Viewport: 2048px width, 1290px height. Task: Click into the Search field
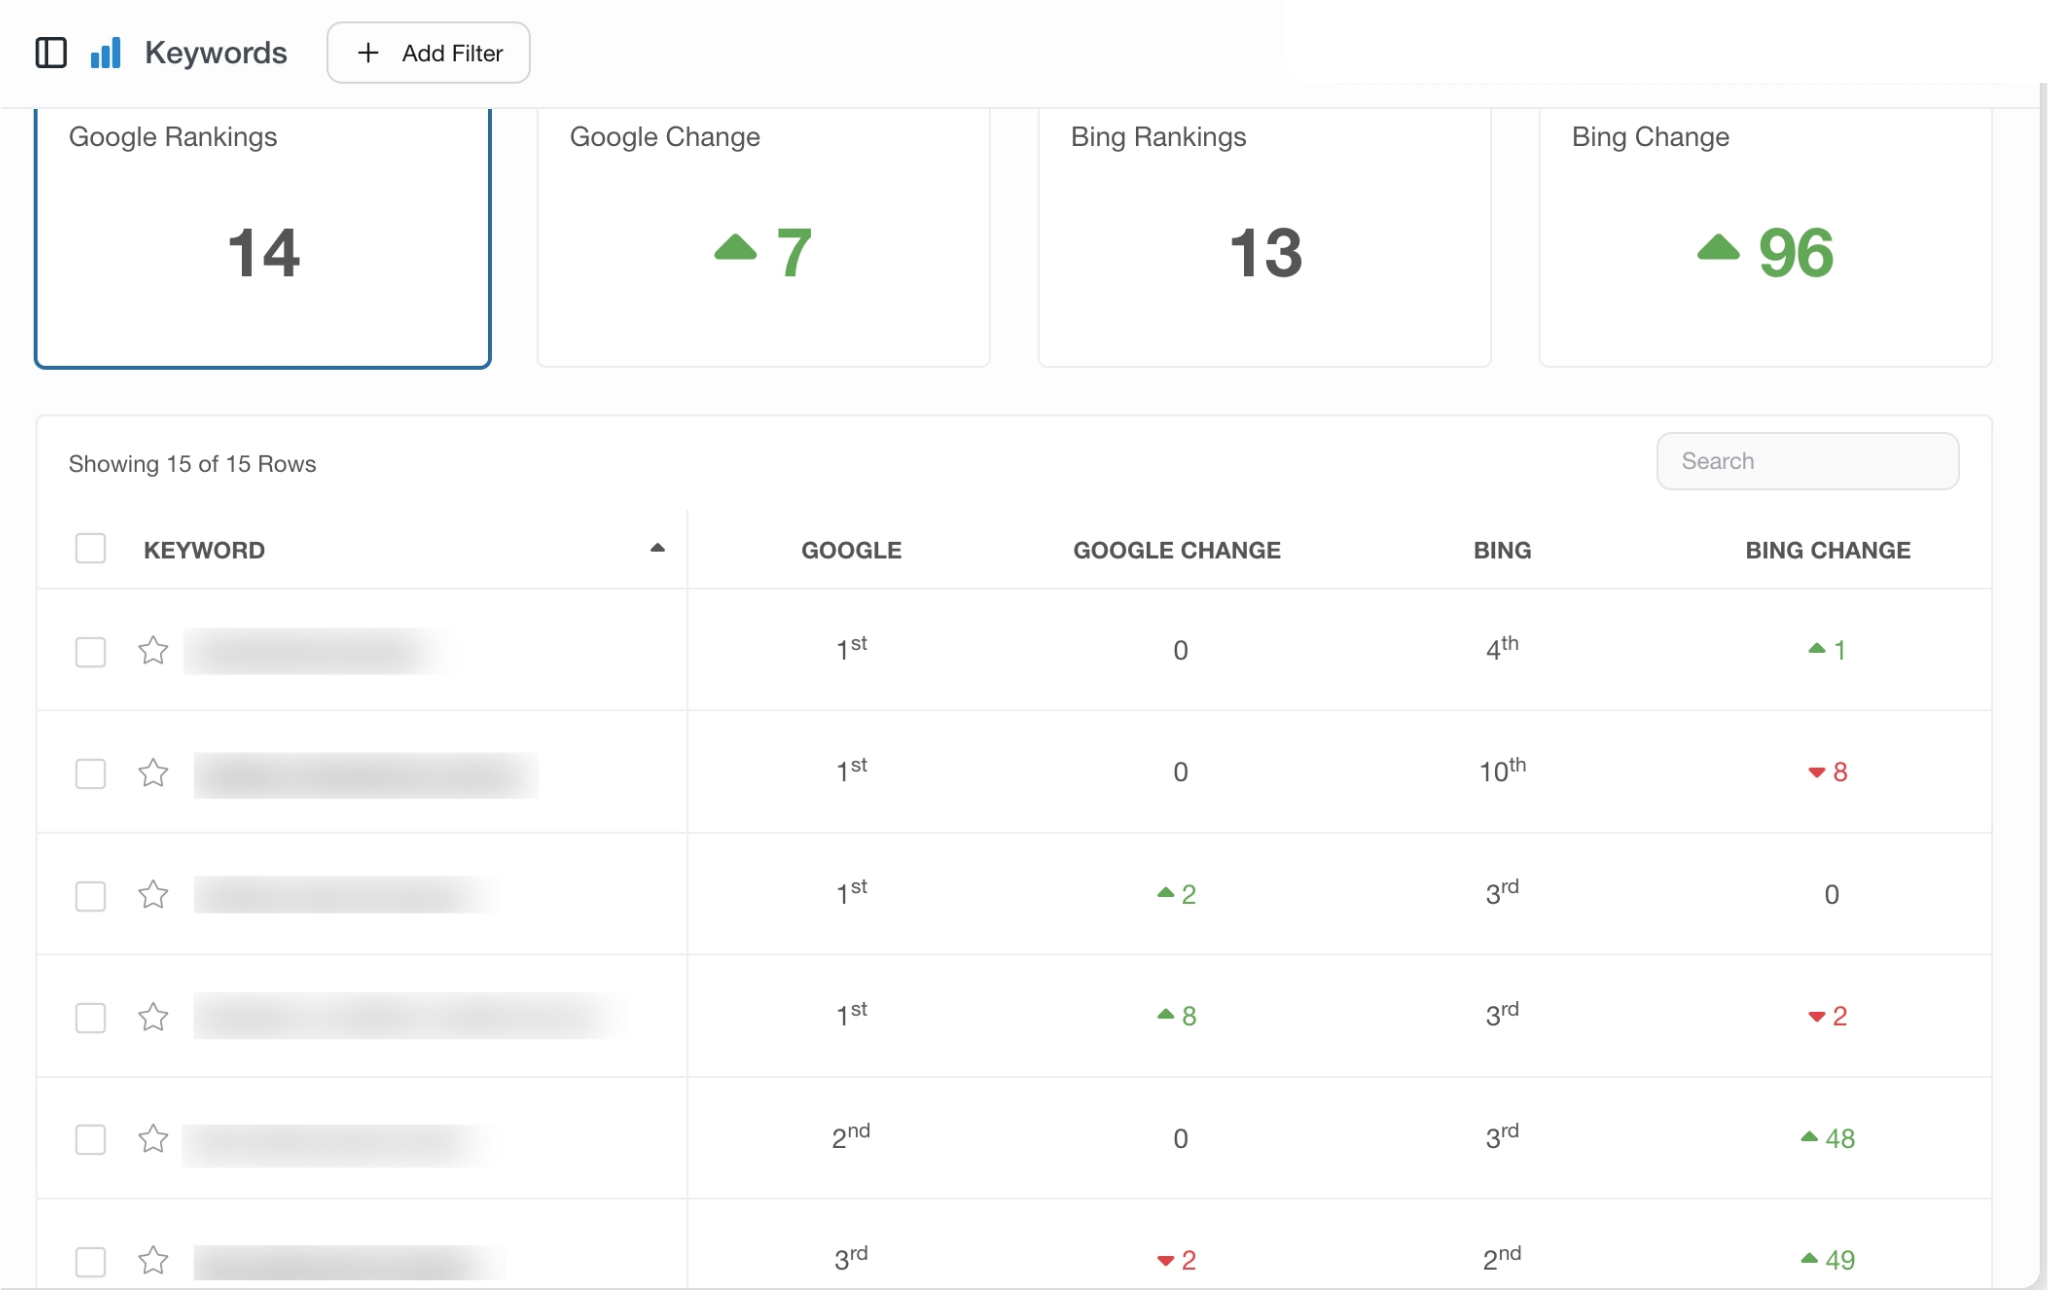click(1807, 461)
